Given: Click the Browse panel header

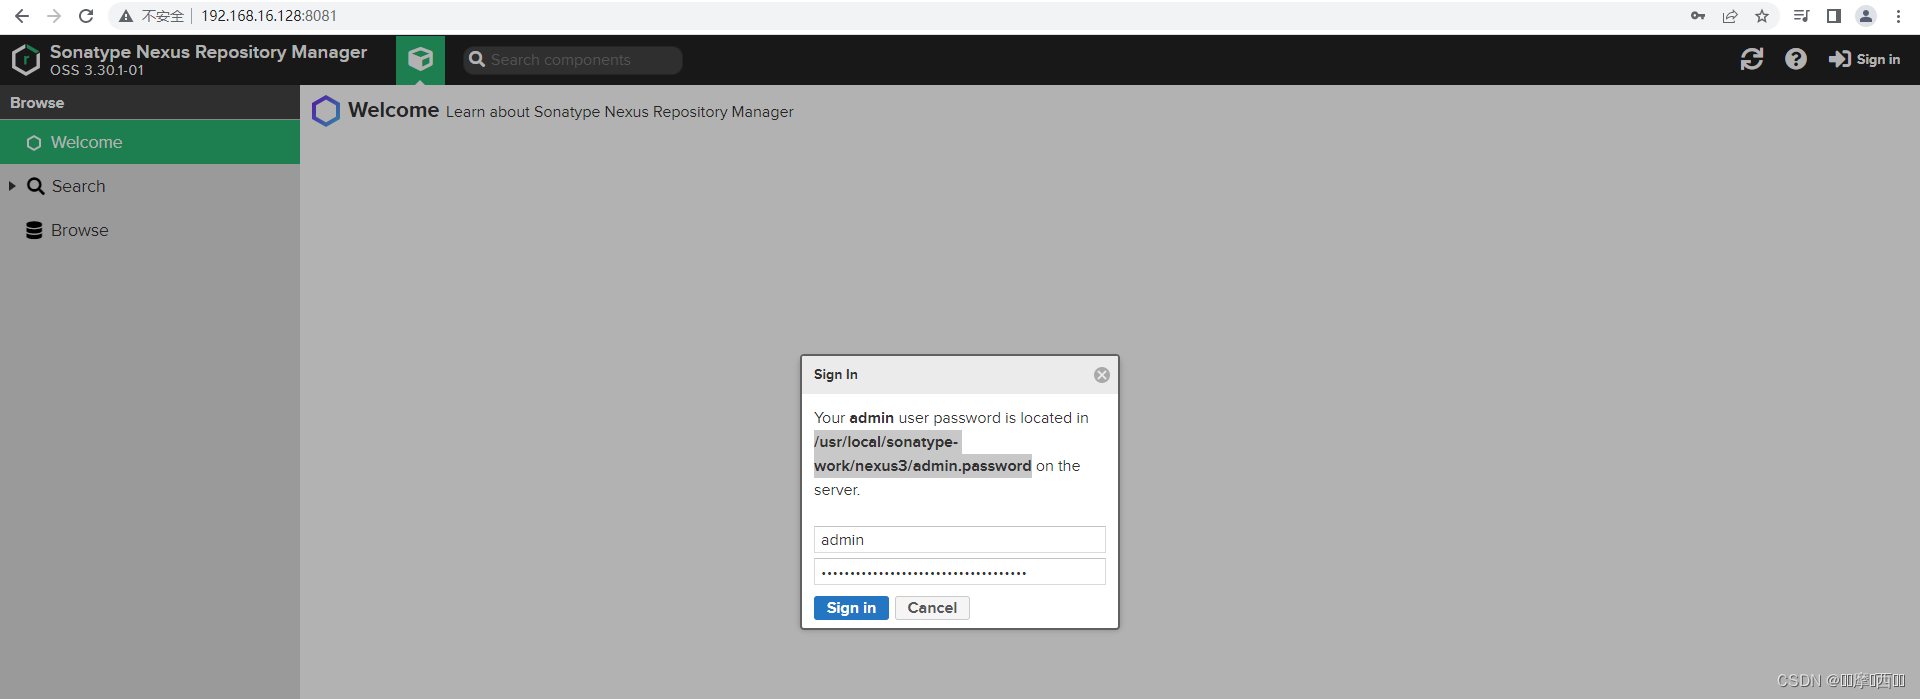Looking at the screenshot, I should 150,103.
